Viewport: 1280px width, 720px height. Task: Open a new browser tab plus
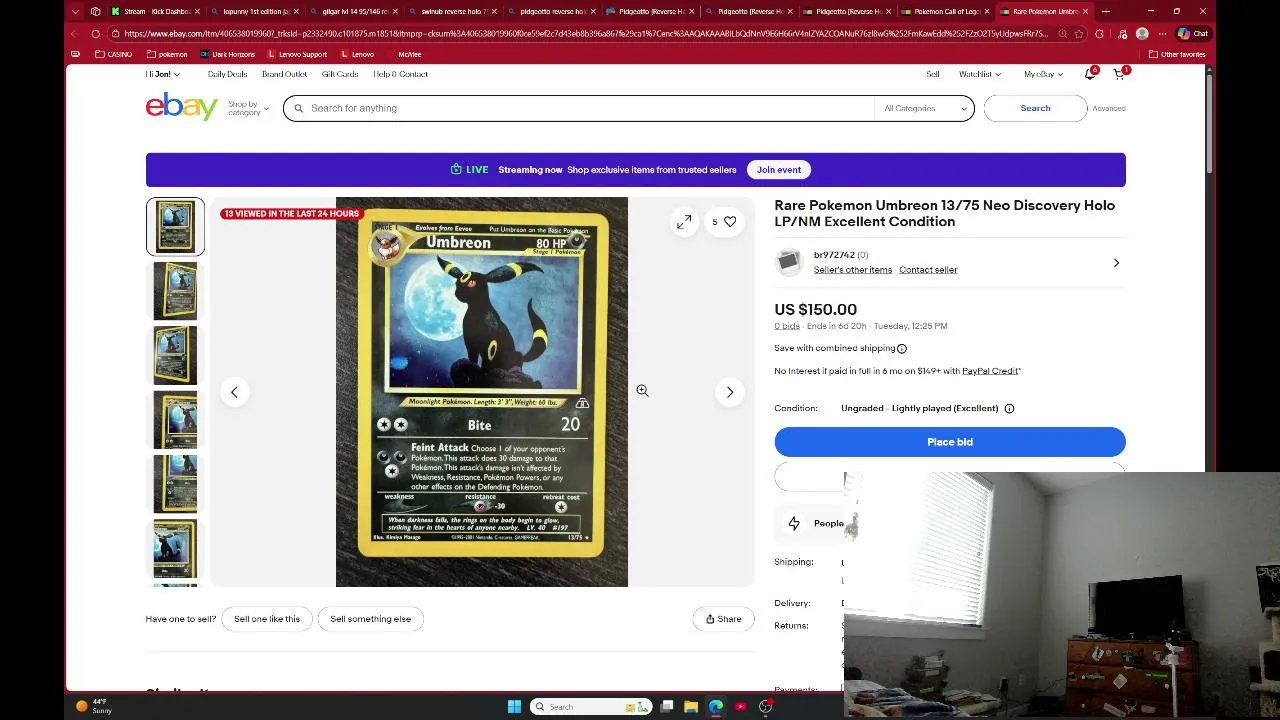click(1105, 11)
